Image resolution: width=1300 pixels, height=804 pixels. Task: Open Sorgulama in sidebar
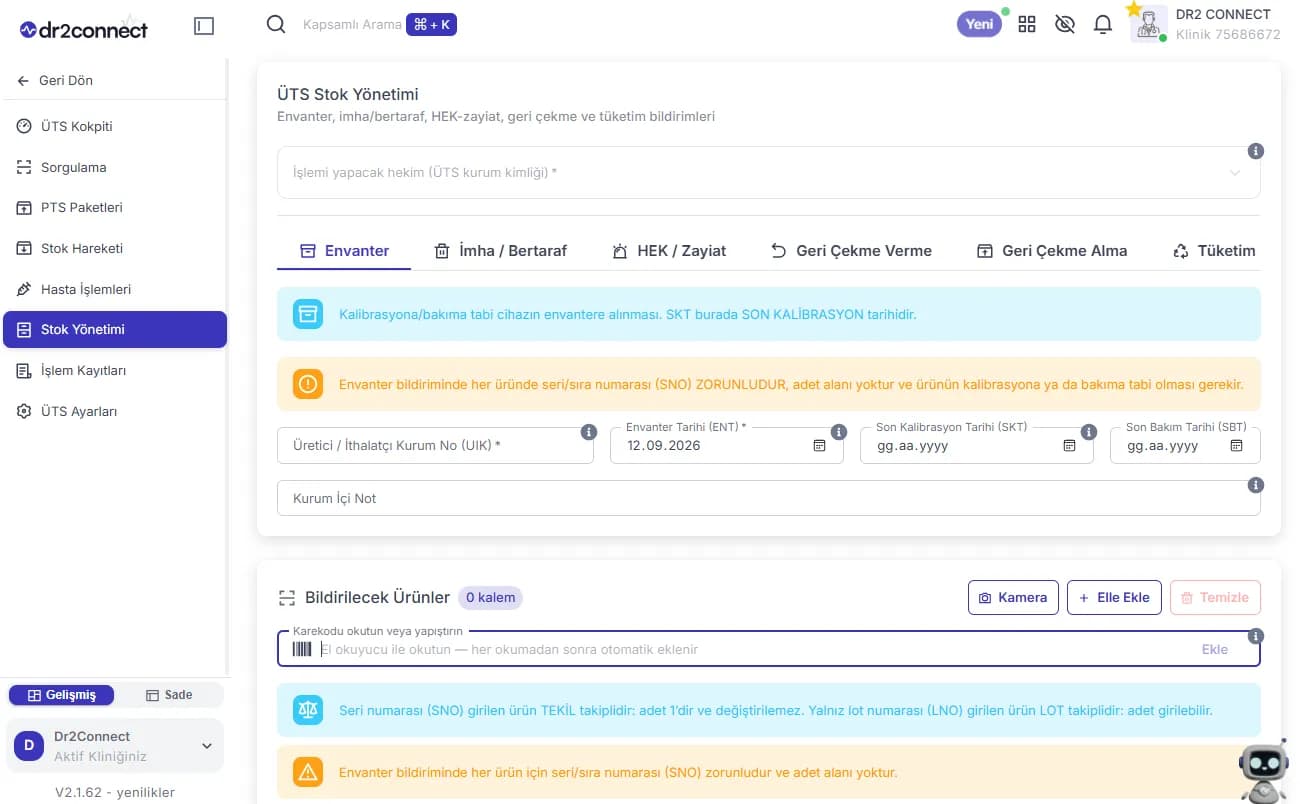point(115,167)
